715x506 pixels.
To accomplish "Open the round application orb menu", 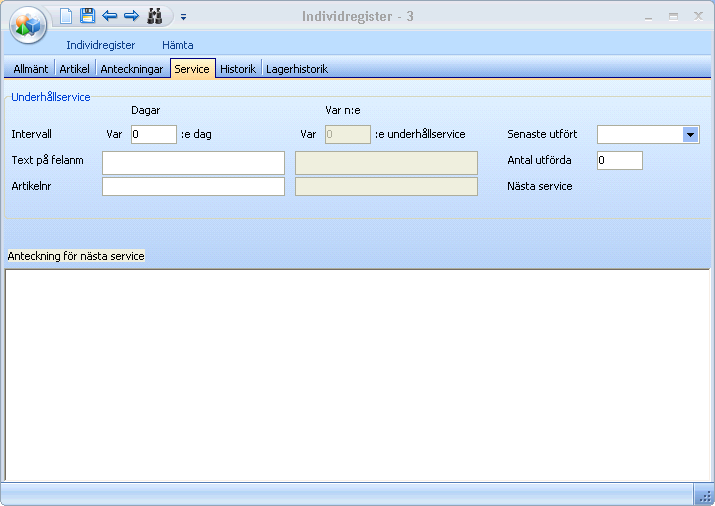I will pyautogui.click(x=28, y=25).
